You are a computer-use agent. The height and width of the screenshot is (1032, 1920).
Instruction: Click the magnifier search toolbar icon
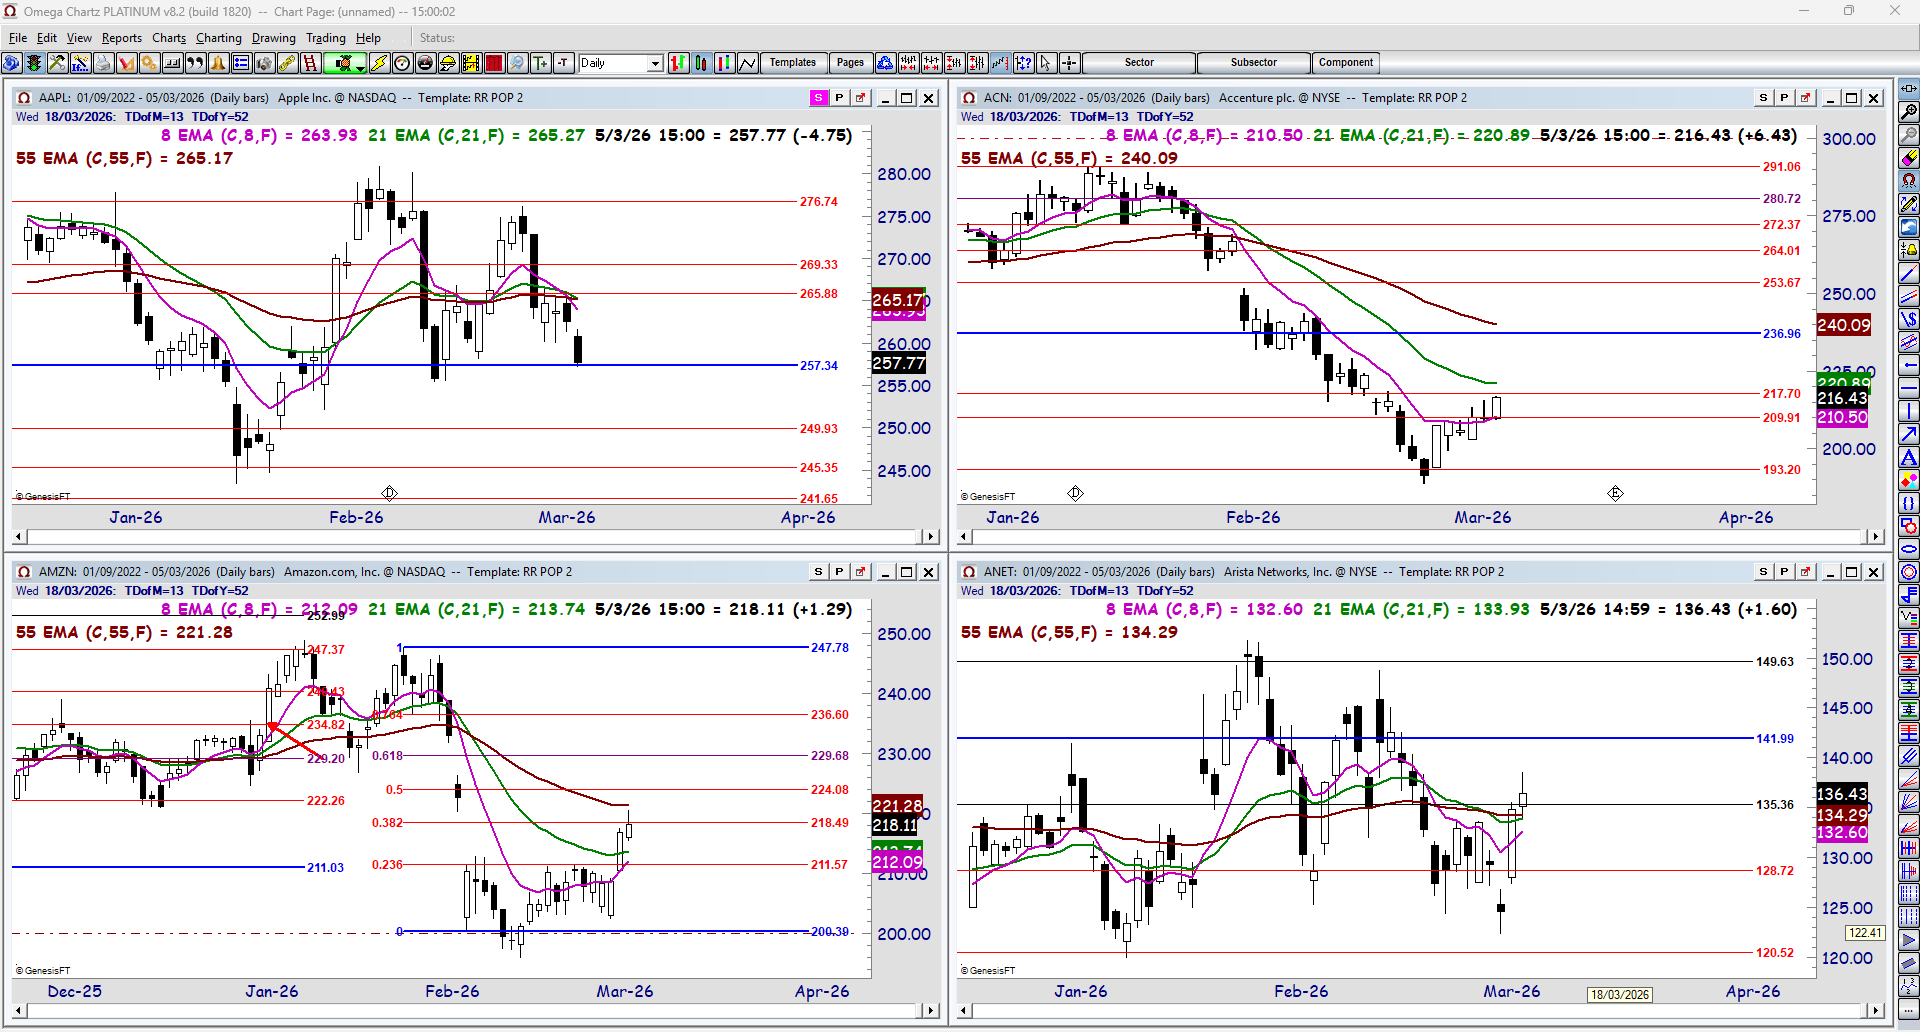click(x=517, y=63)
